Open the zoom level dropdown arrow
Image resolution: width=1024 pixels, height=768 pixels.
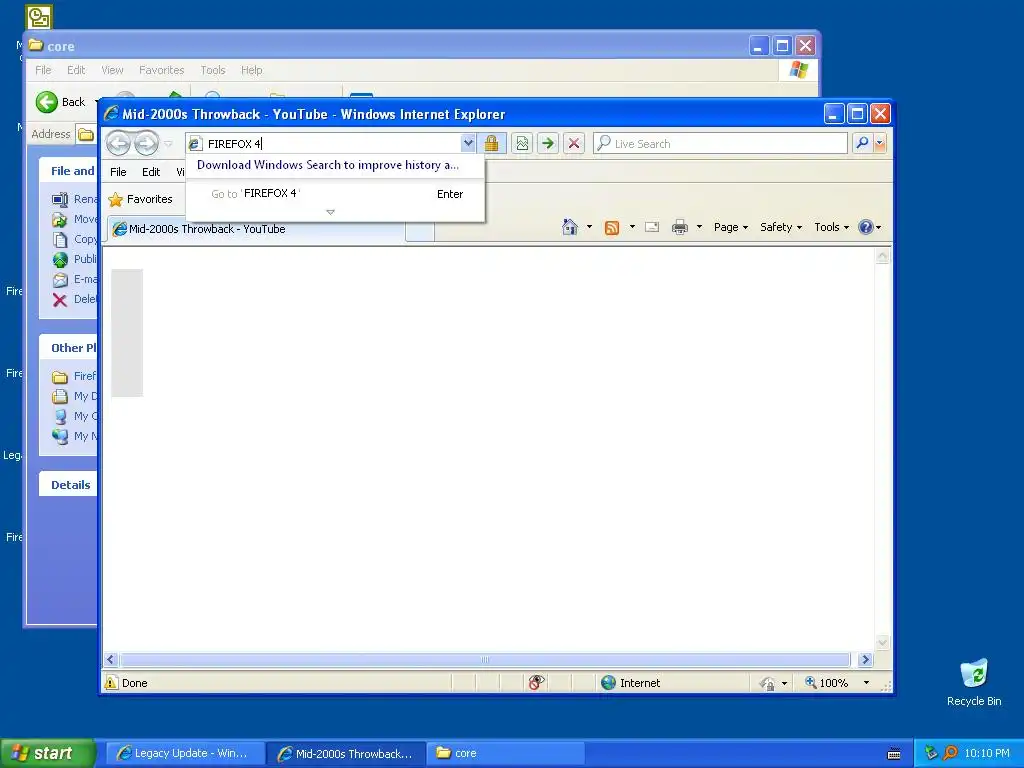(x=867, y=682)
